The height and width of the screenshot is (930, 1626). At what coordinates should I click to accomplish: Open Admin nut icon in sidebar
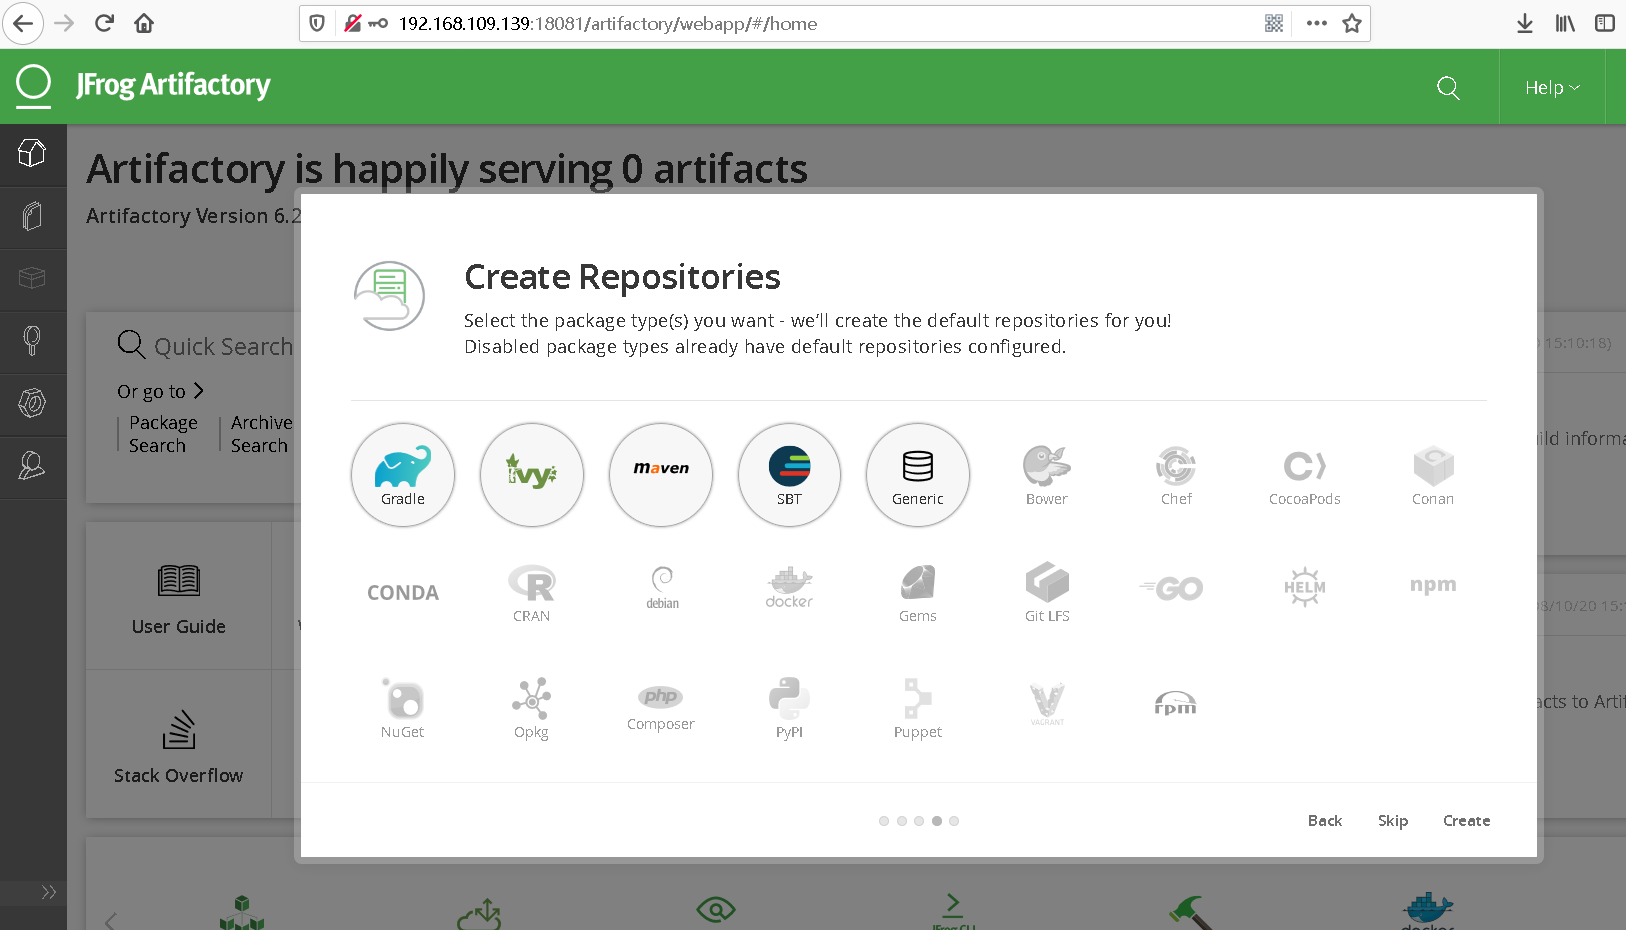click(x=33, y=403)
